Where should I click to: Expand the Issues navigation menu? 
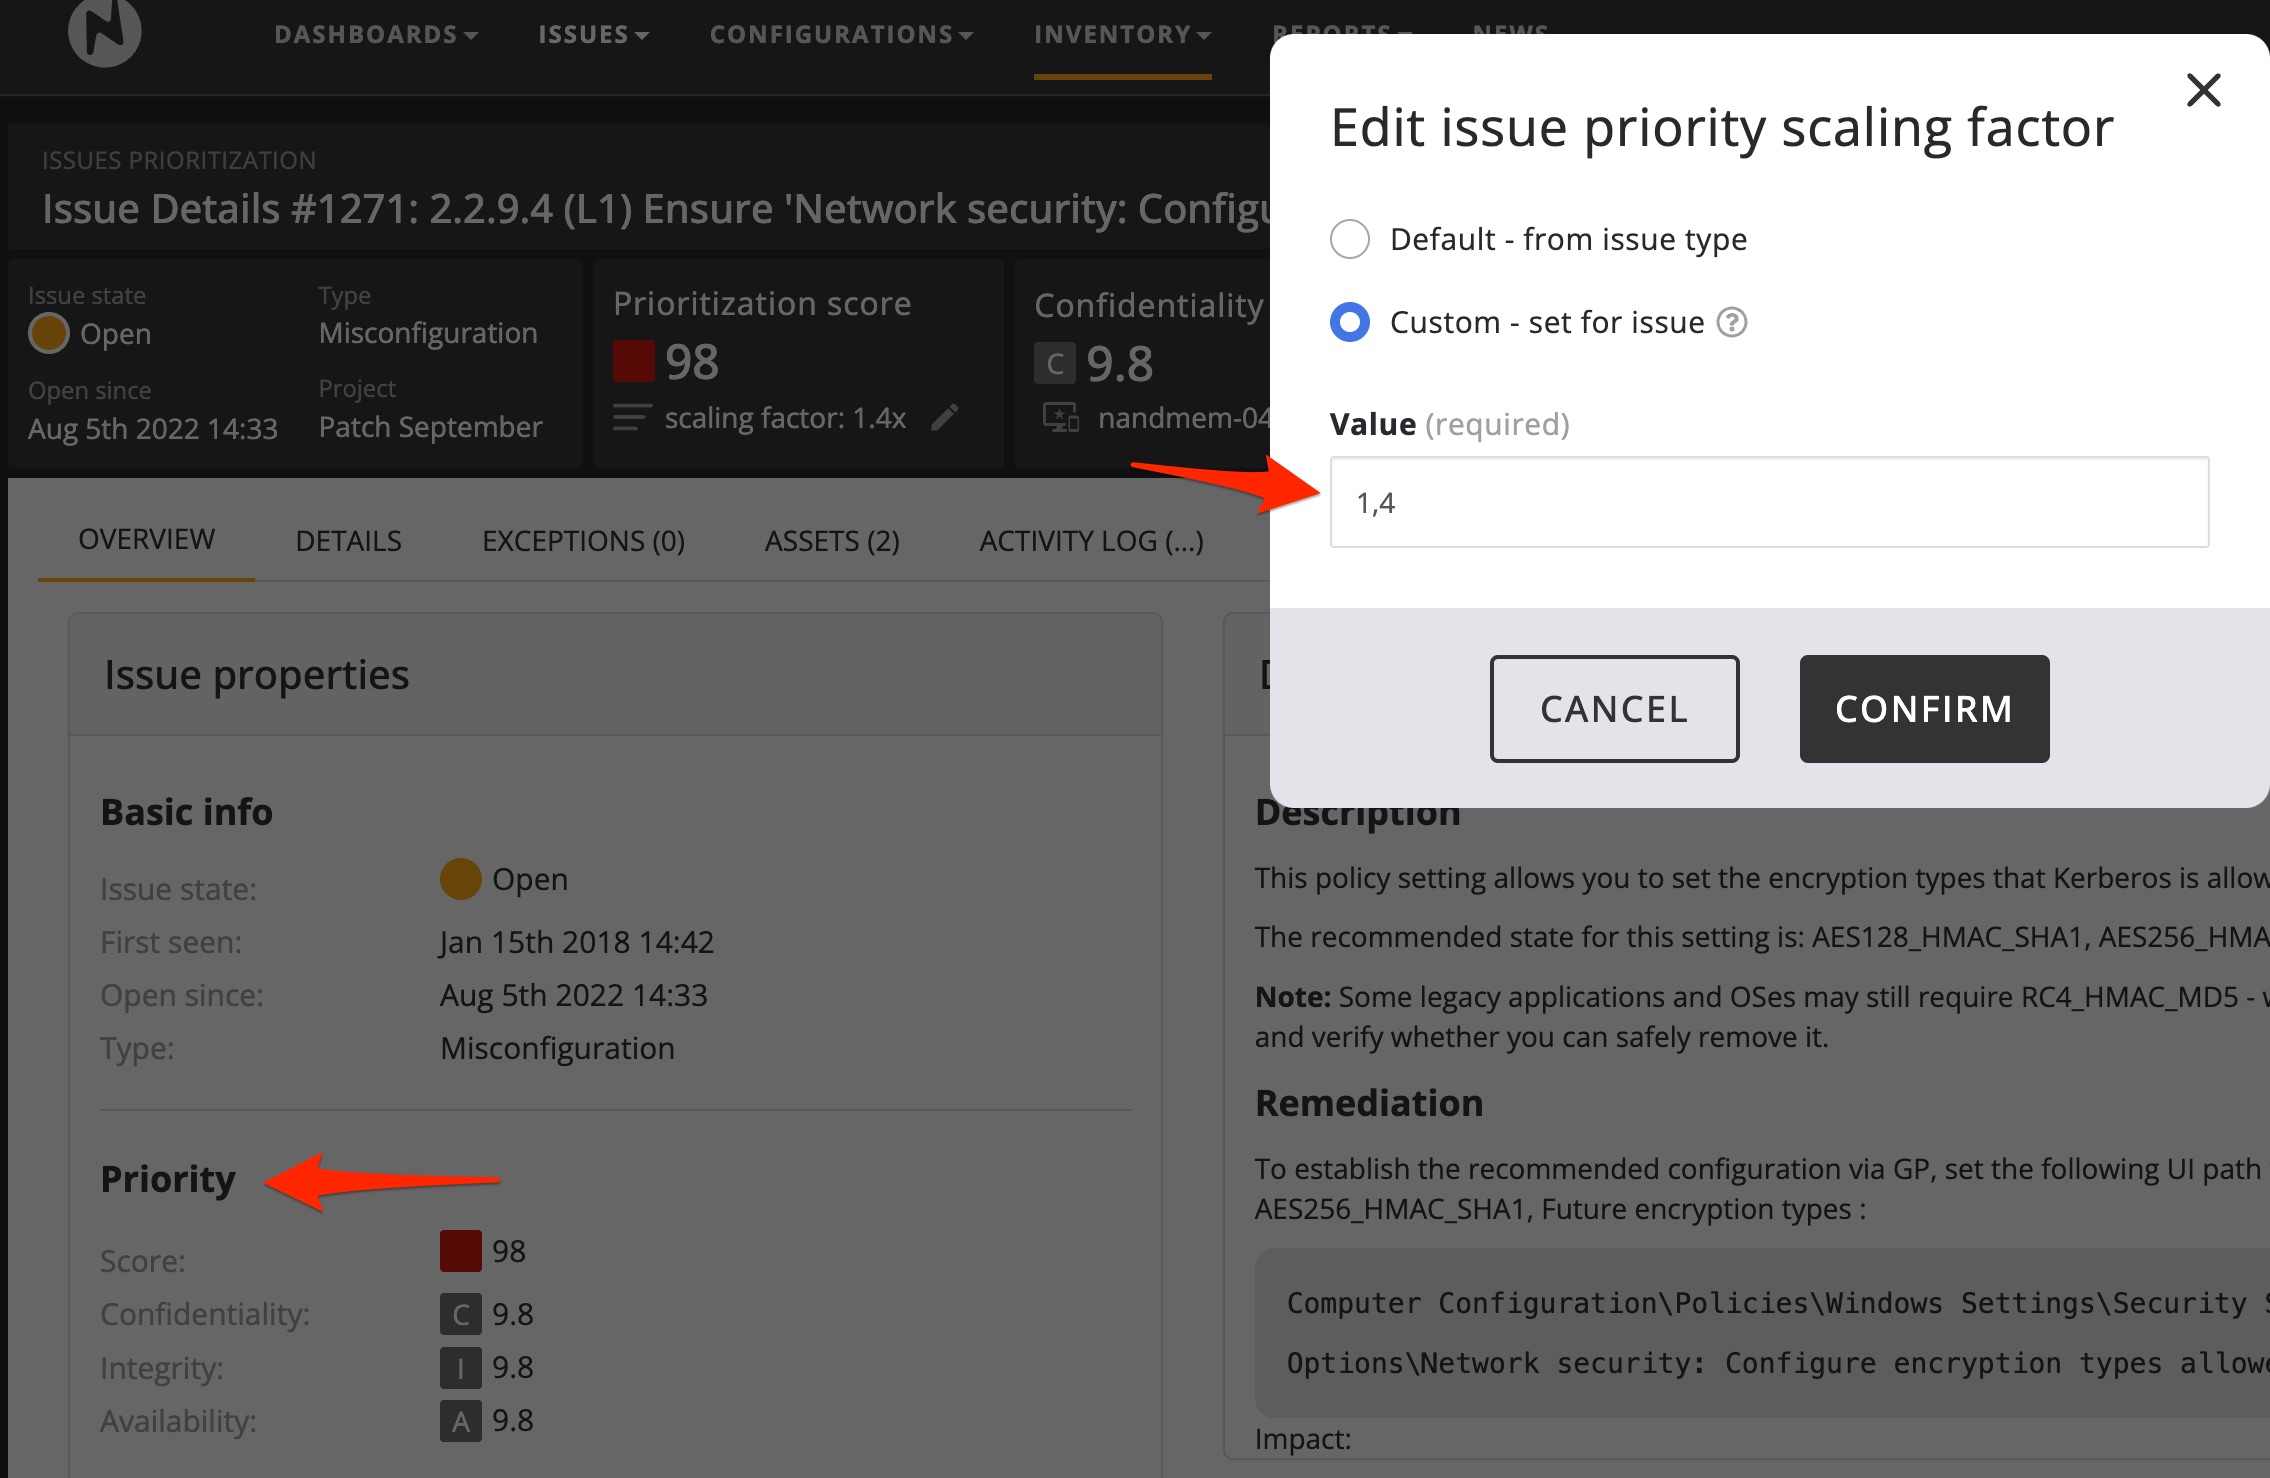[593, 35]
